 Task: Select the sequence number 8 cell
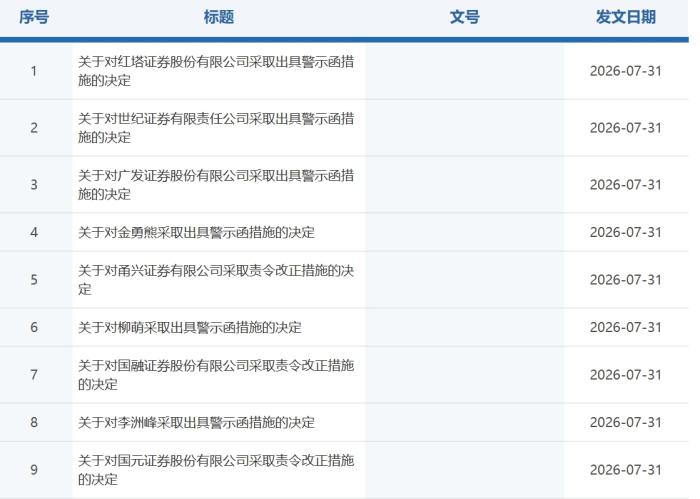tap(34, 423)
